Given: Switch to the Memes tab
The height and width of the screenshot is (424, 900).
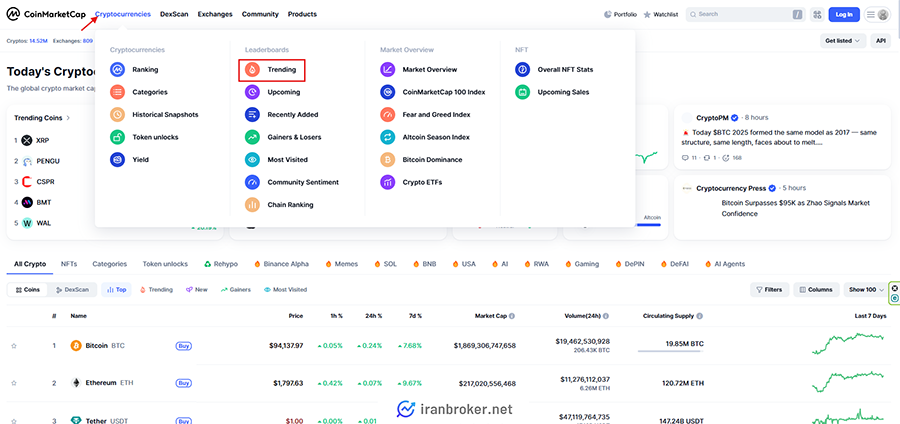Looking at the screenshot, I should click(342, 264).
